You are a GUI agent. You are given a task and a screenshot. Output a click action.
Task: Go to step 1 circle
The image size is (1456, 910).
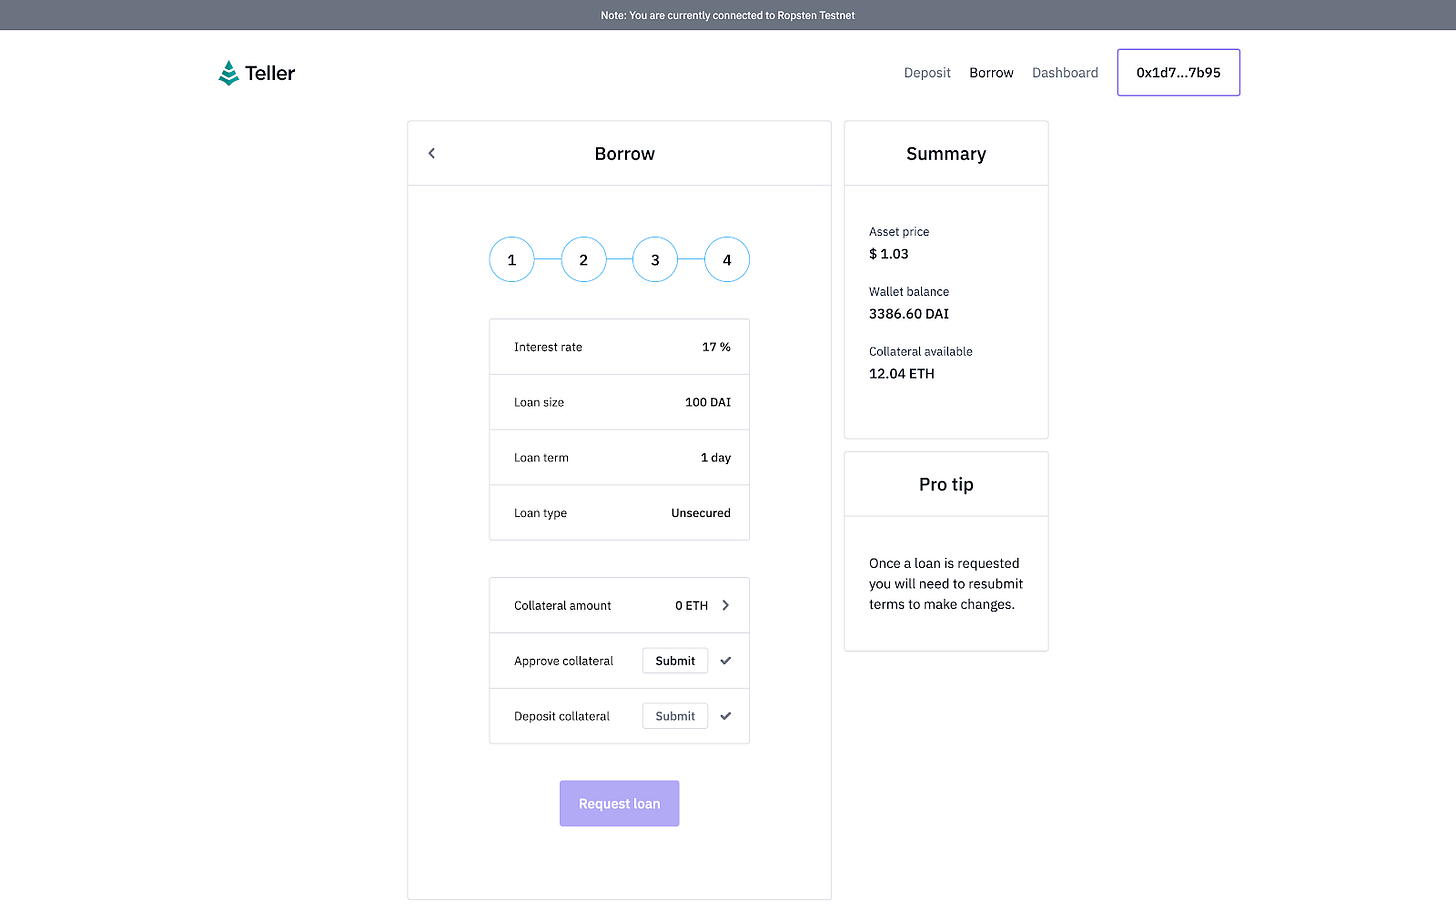[512, 260]
